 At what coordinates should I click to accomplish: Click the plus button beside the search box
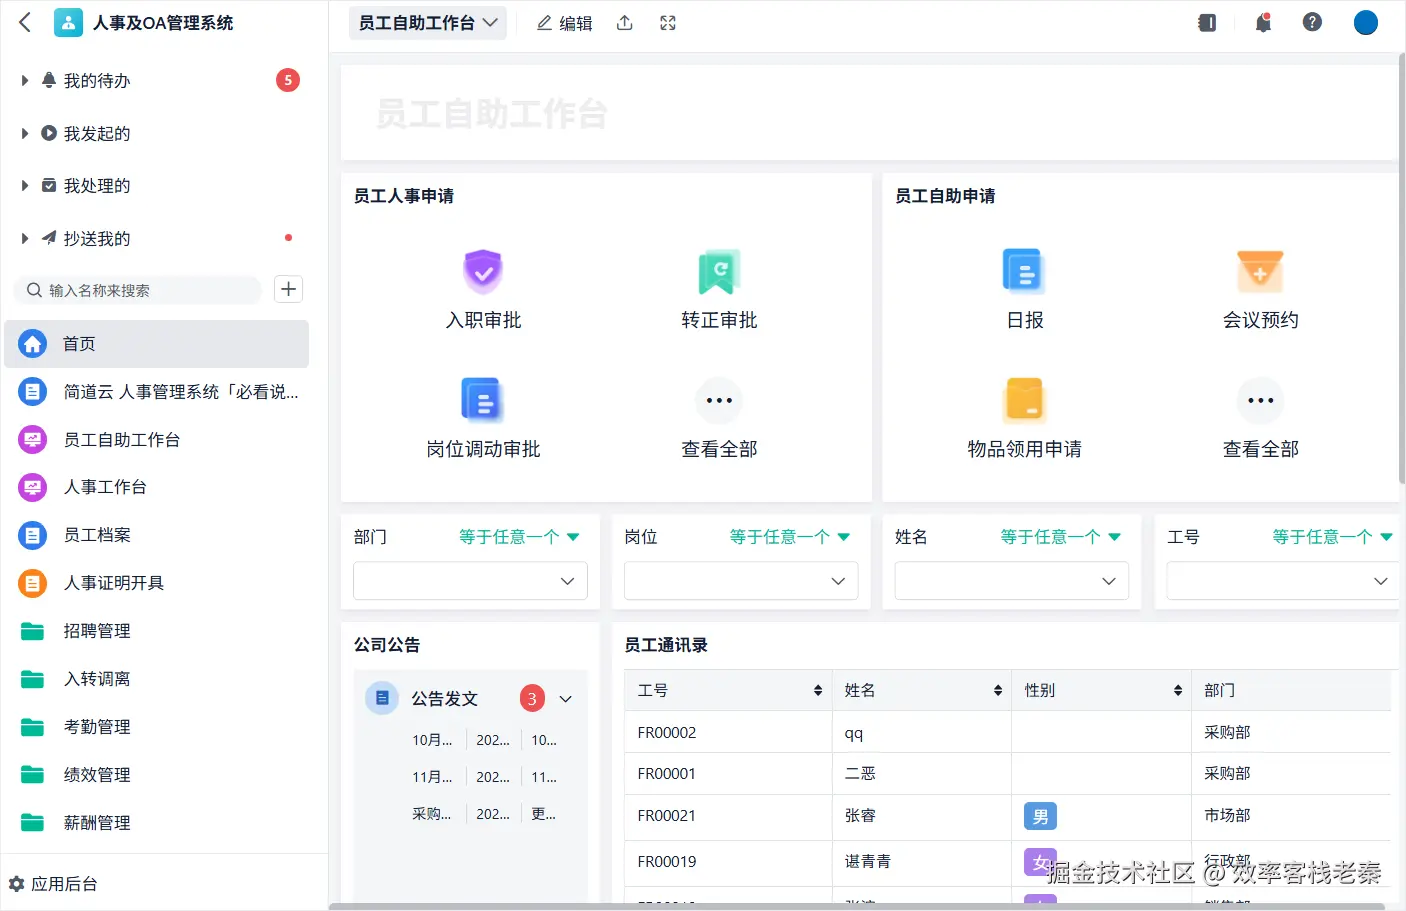288,289
